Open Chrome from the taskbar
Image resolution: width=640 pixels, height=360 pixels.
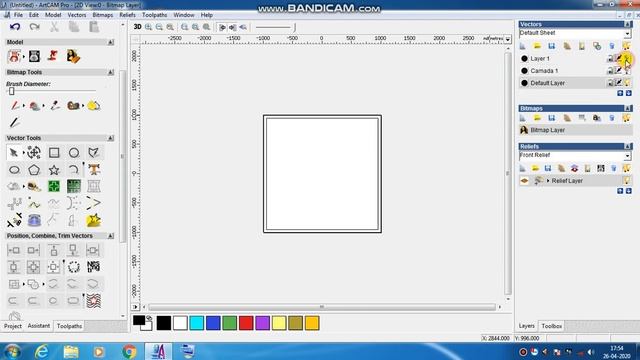(x=129, y=351)
